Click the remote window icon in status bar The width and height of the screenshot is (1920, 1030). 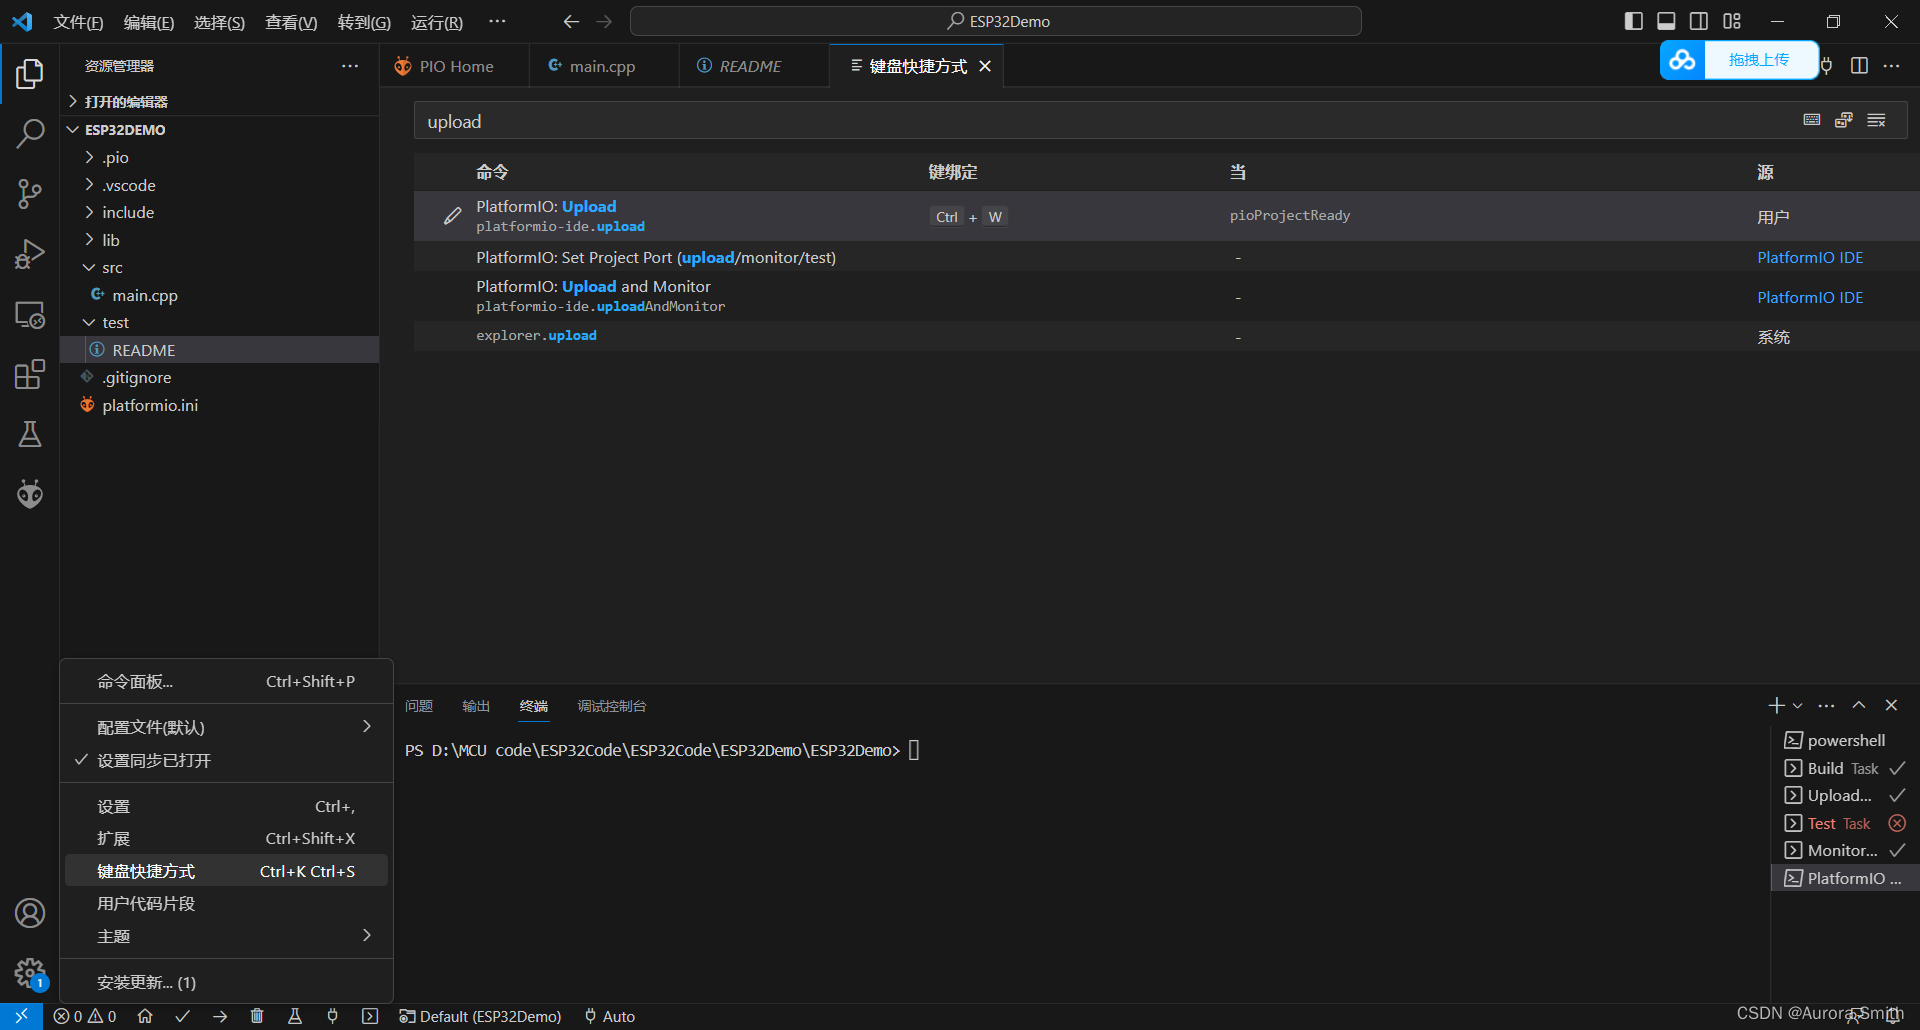(21, 1016)
